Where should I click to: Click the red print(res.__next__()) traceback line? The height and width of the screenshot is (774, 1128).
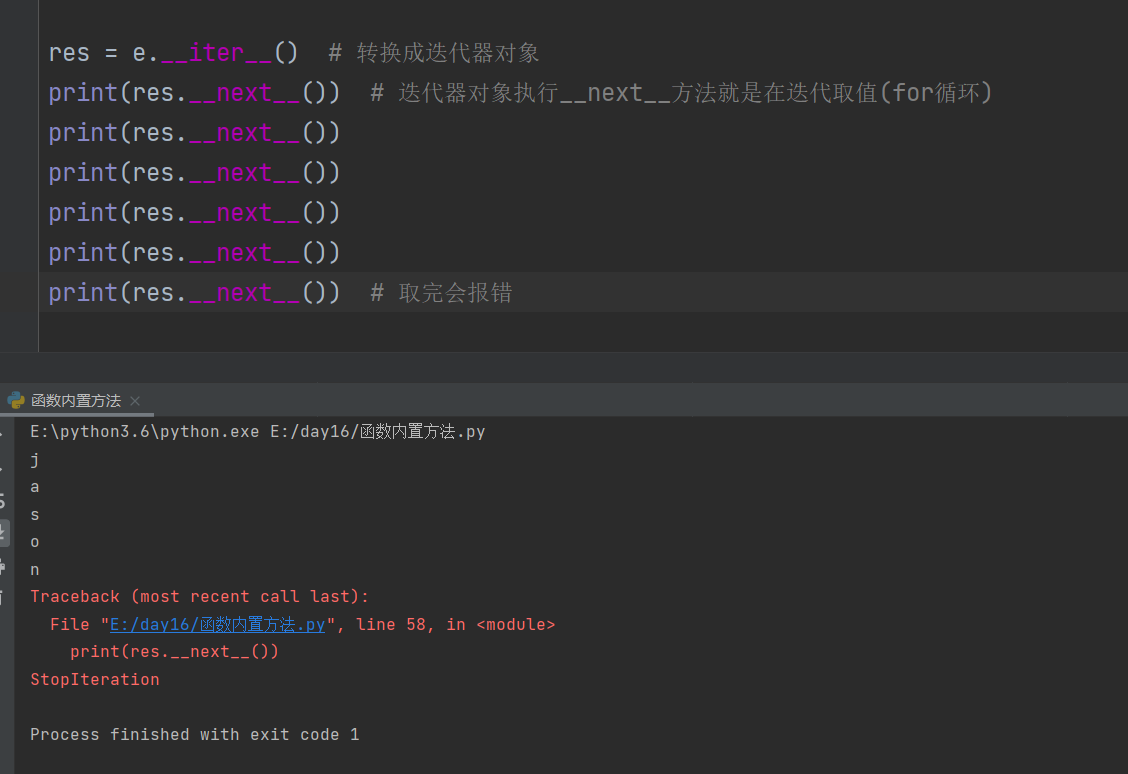pos(174,652)
